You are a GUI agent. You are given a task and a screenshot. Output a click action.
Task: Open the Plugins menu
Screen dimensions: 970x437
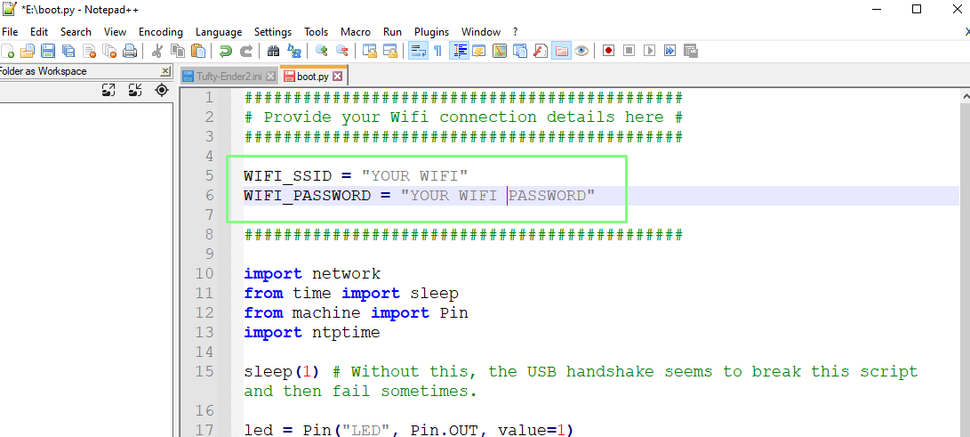[432, 32]
